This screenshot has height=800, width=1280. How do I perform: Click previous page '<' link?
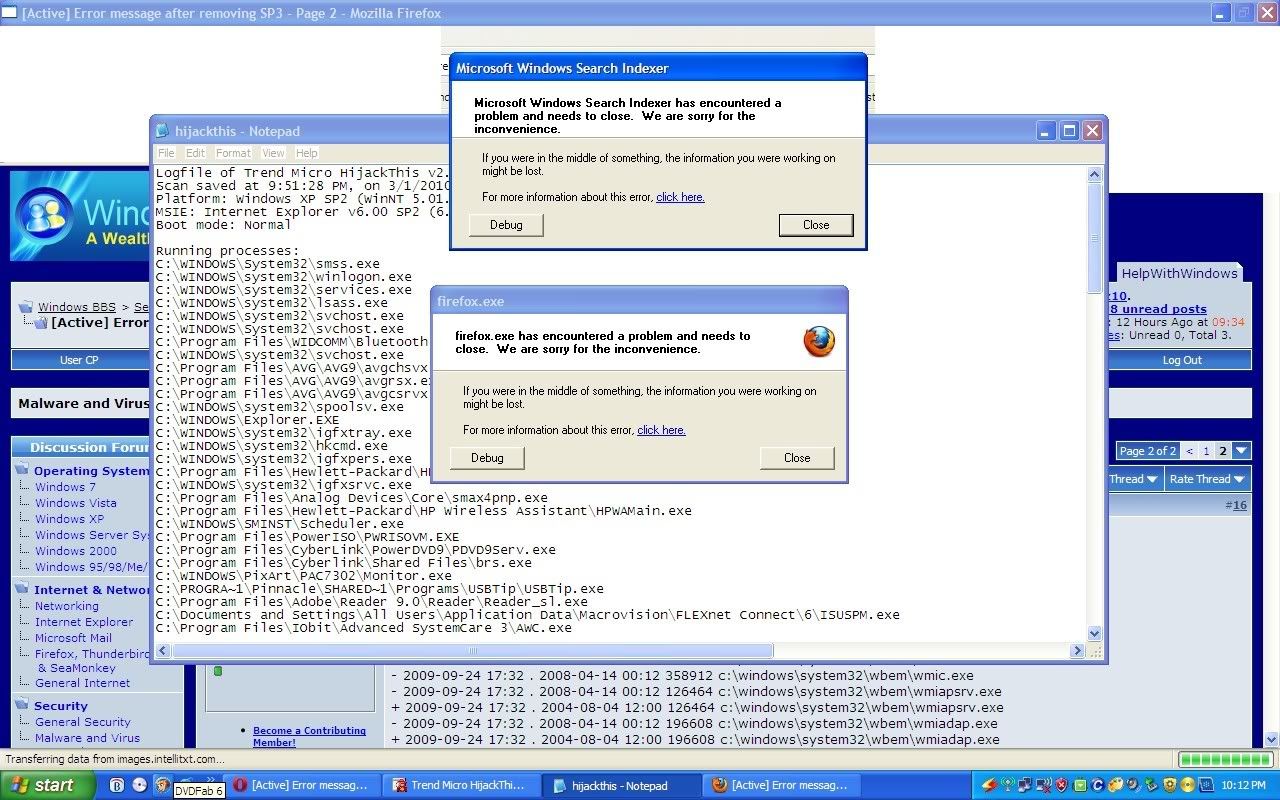click(x=1189, y=451)
